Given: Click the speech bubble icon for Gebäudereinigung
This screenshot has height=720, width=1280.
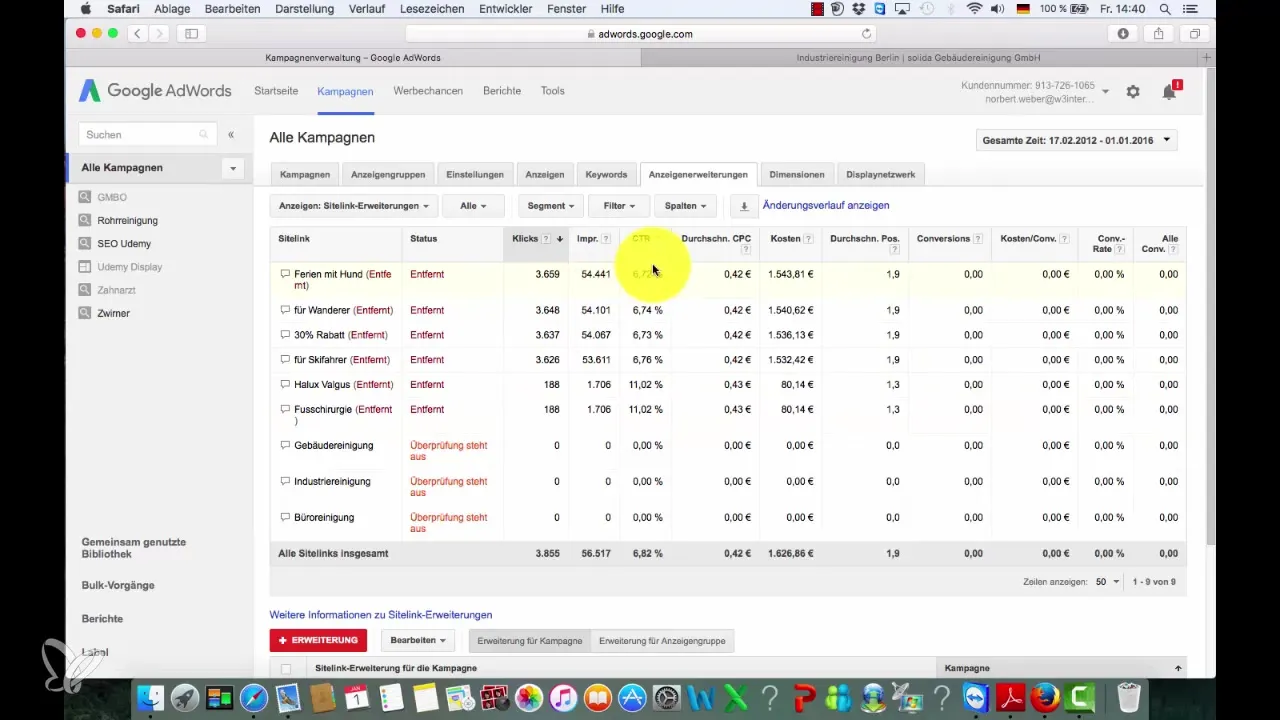Looking at the screenshot, I should (285, 445).
